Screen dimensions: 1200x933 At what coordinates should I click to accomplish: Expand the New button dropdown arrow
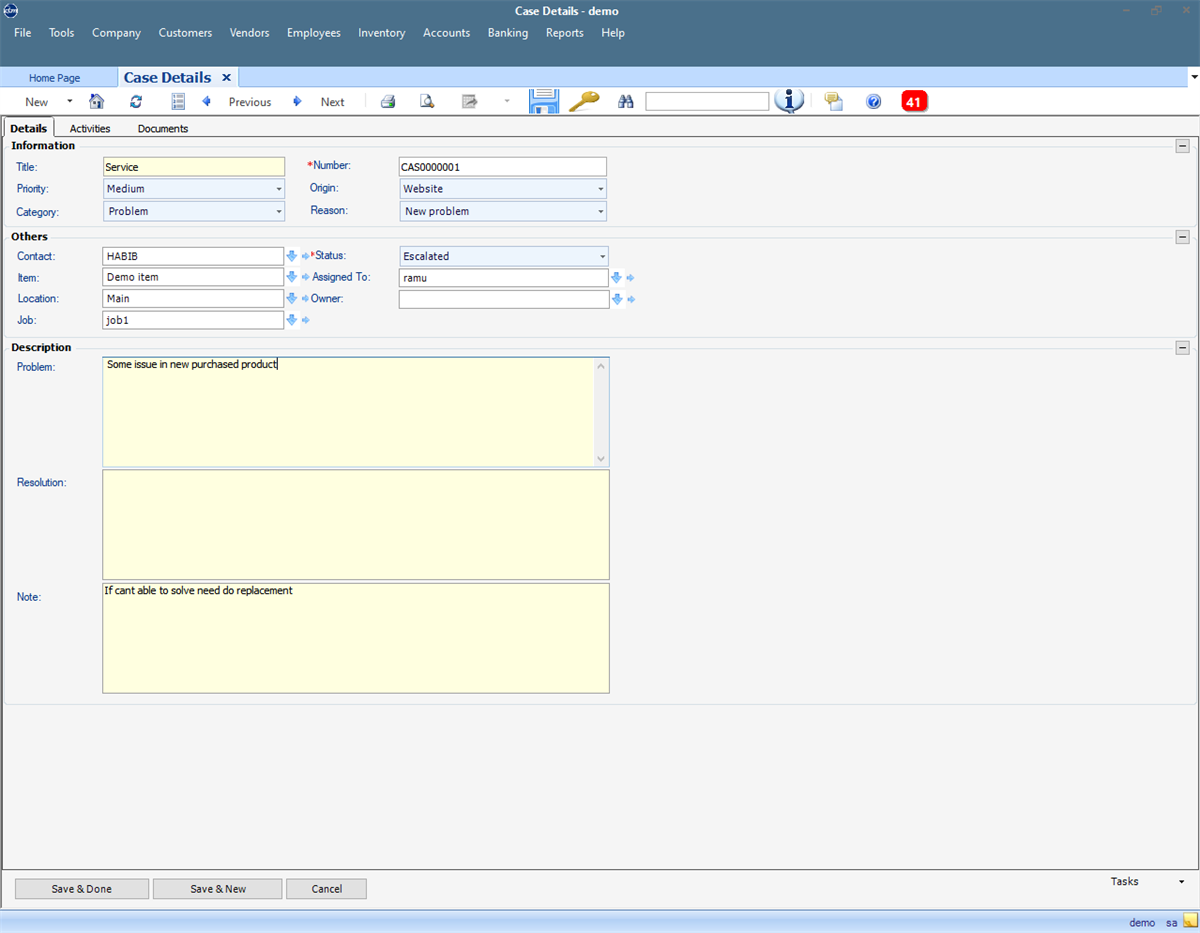coord(70,102)
